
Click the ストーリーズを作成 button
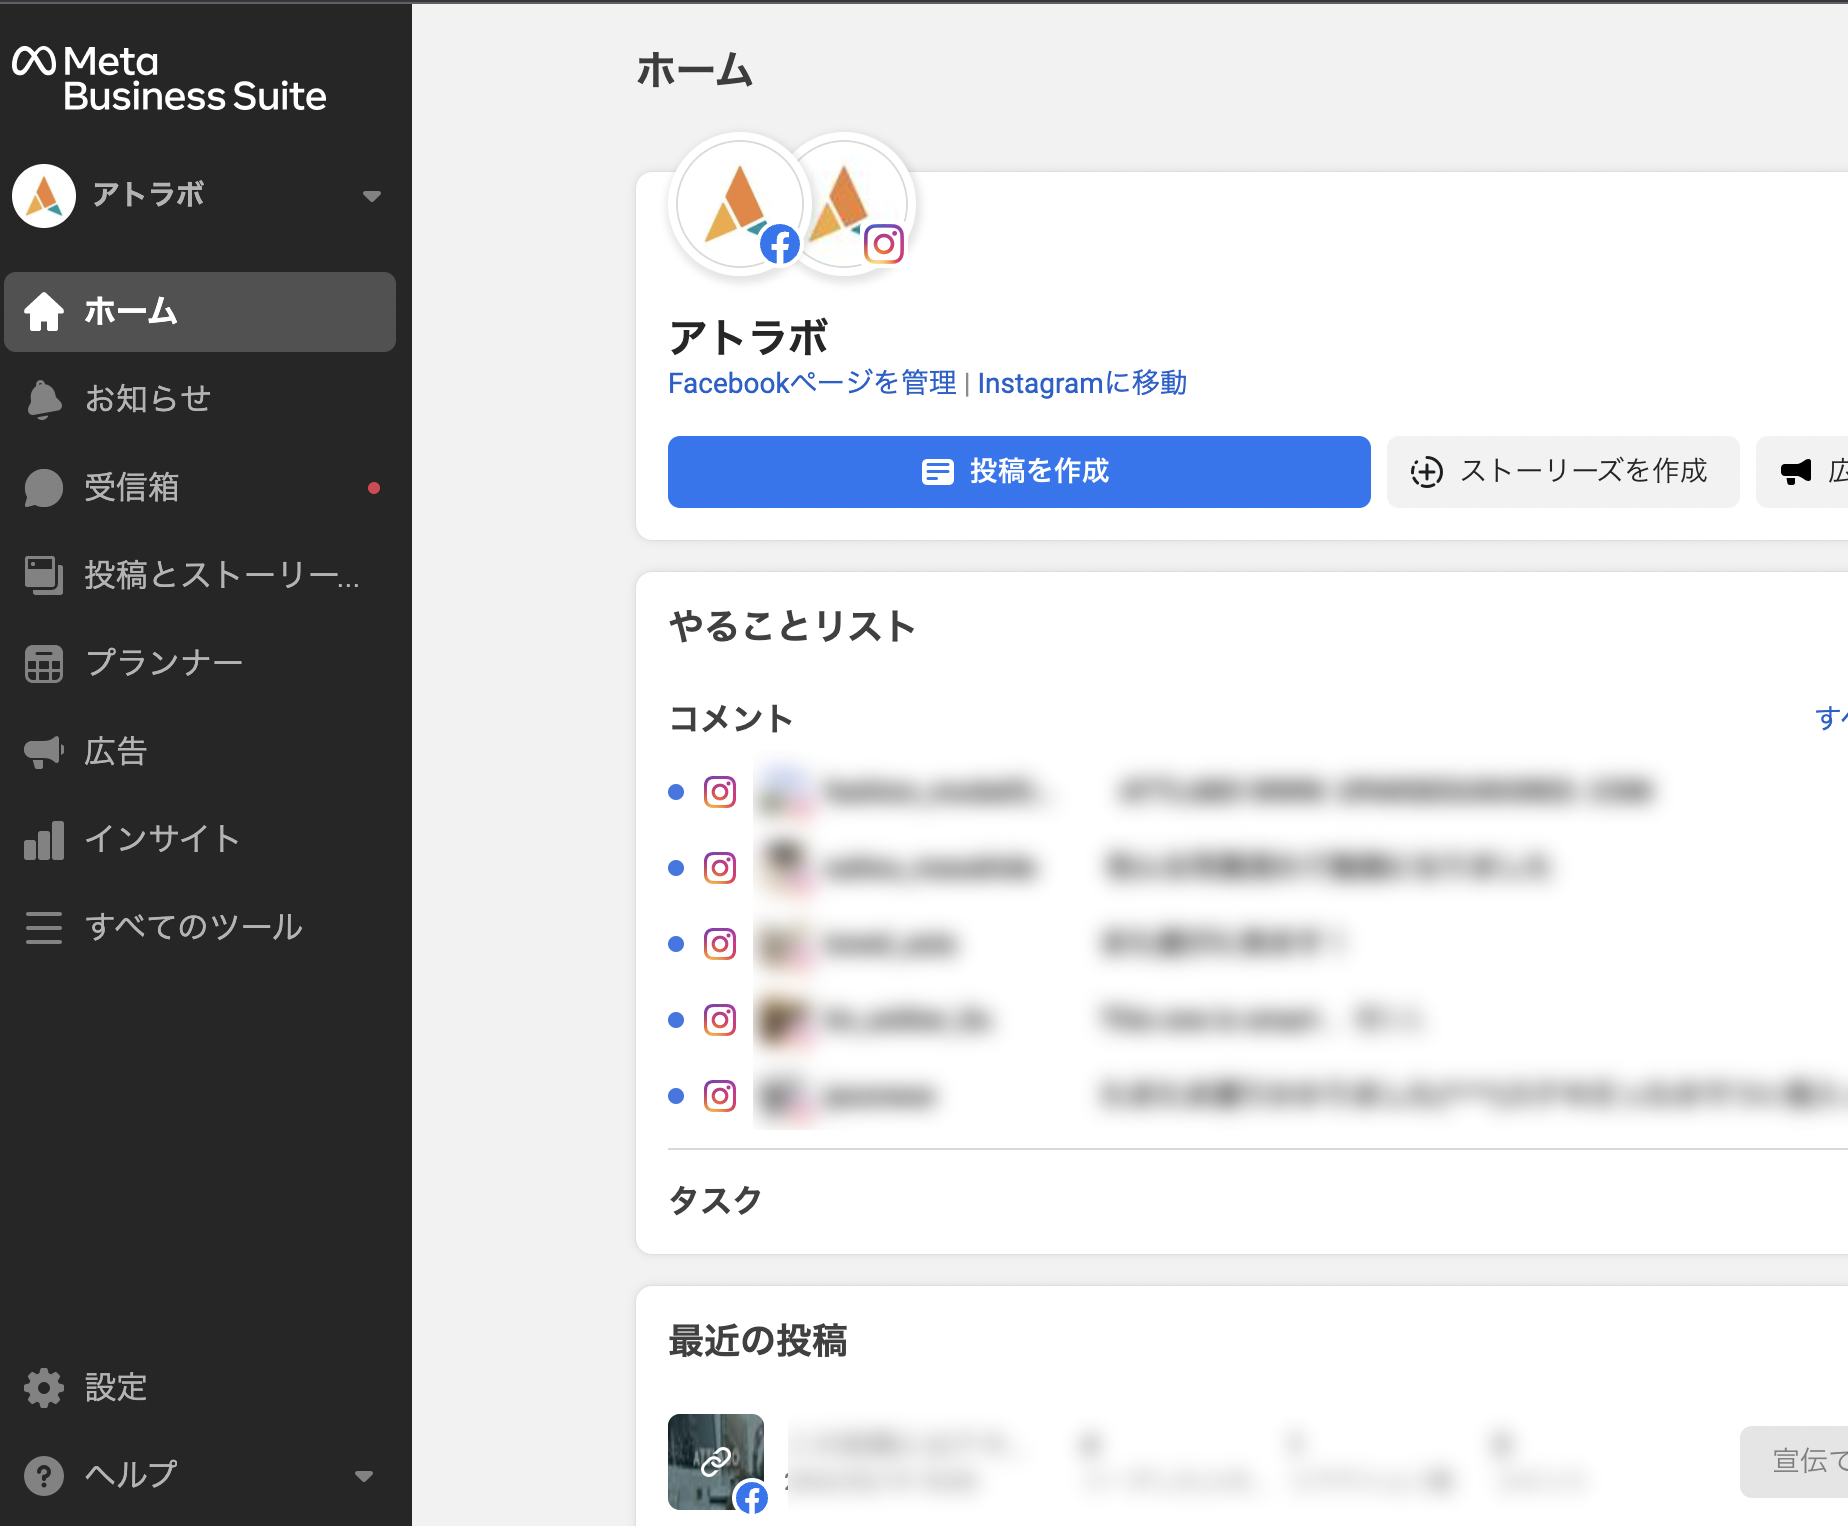(1563, 472)
